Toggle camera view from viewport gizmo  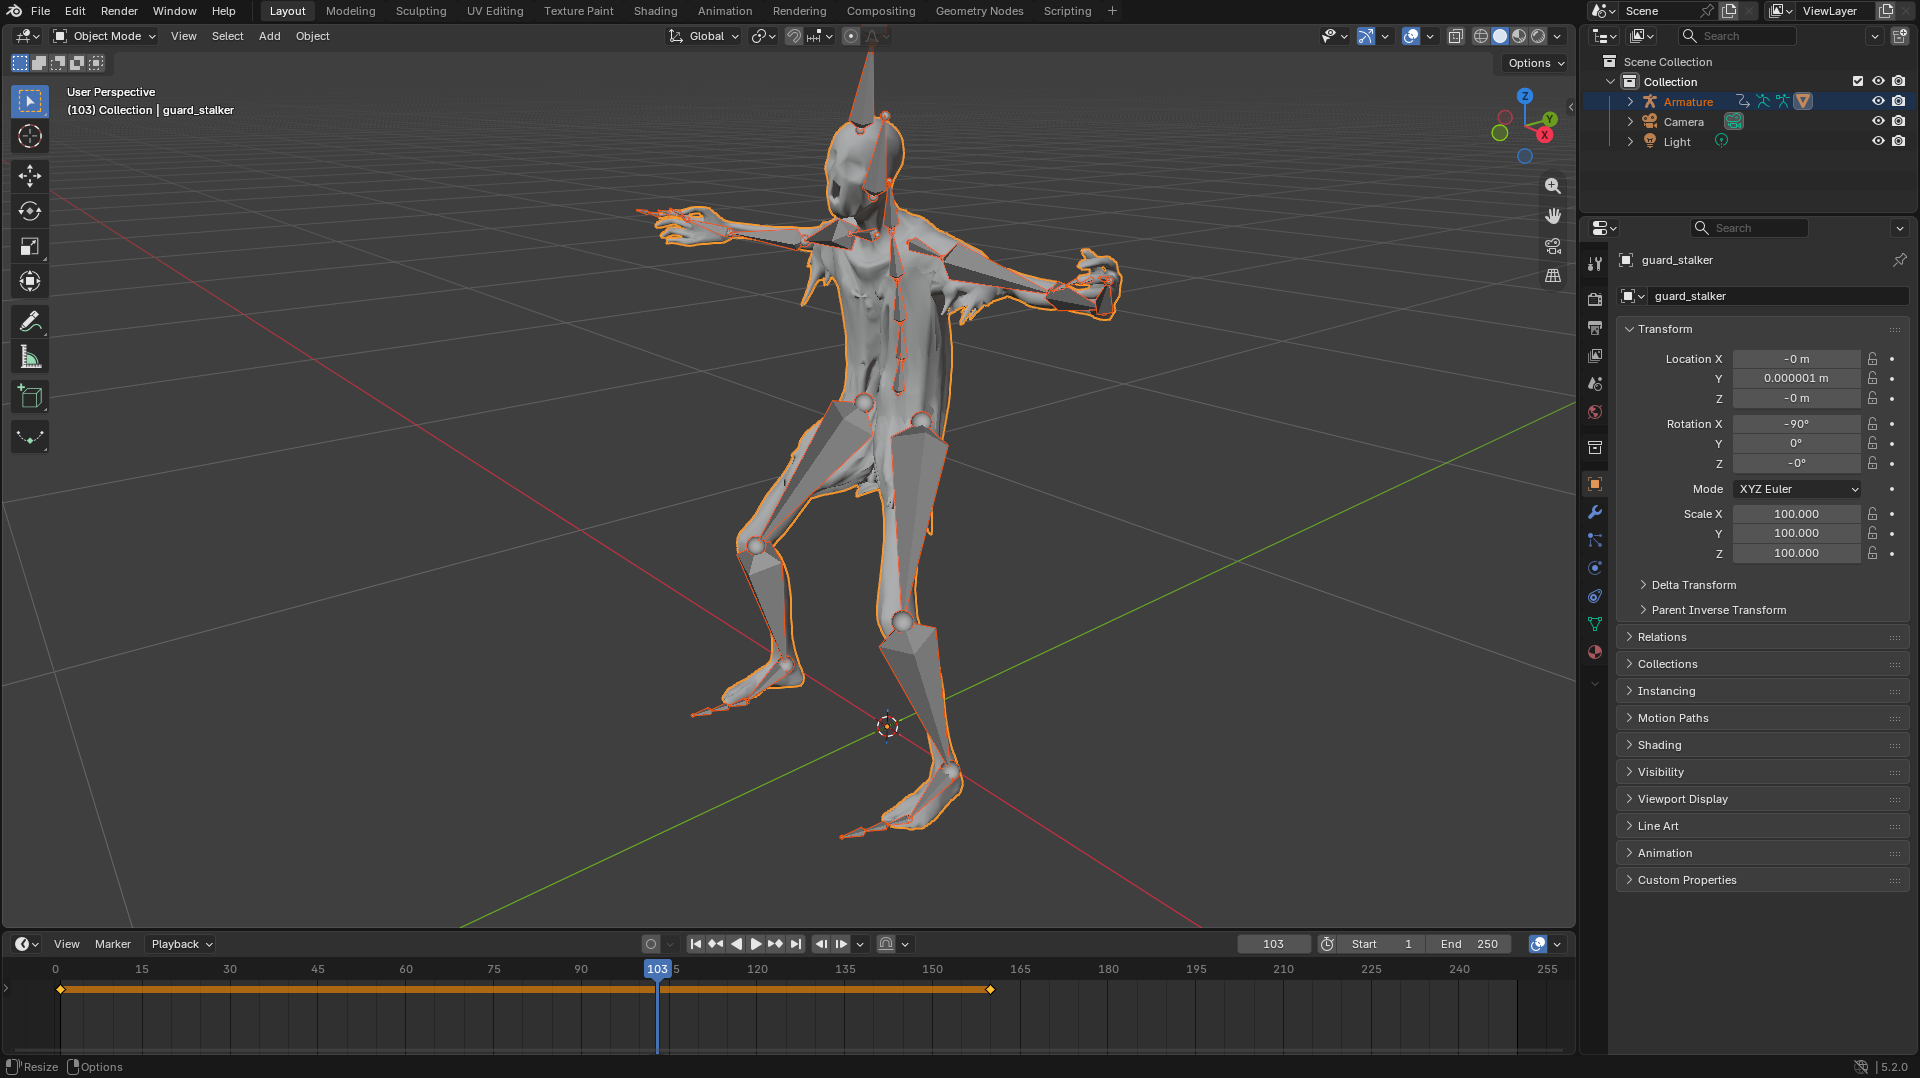pos(1553,246)
